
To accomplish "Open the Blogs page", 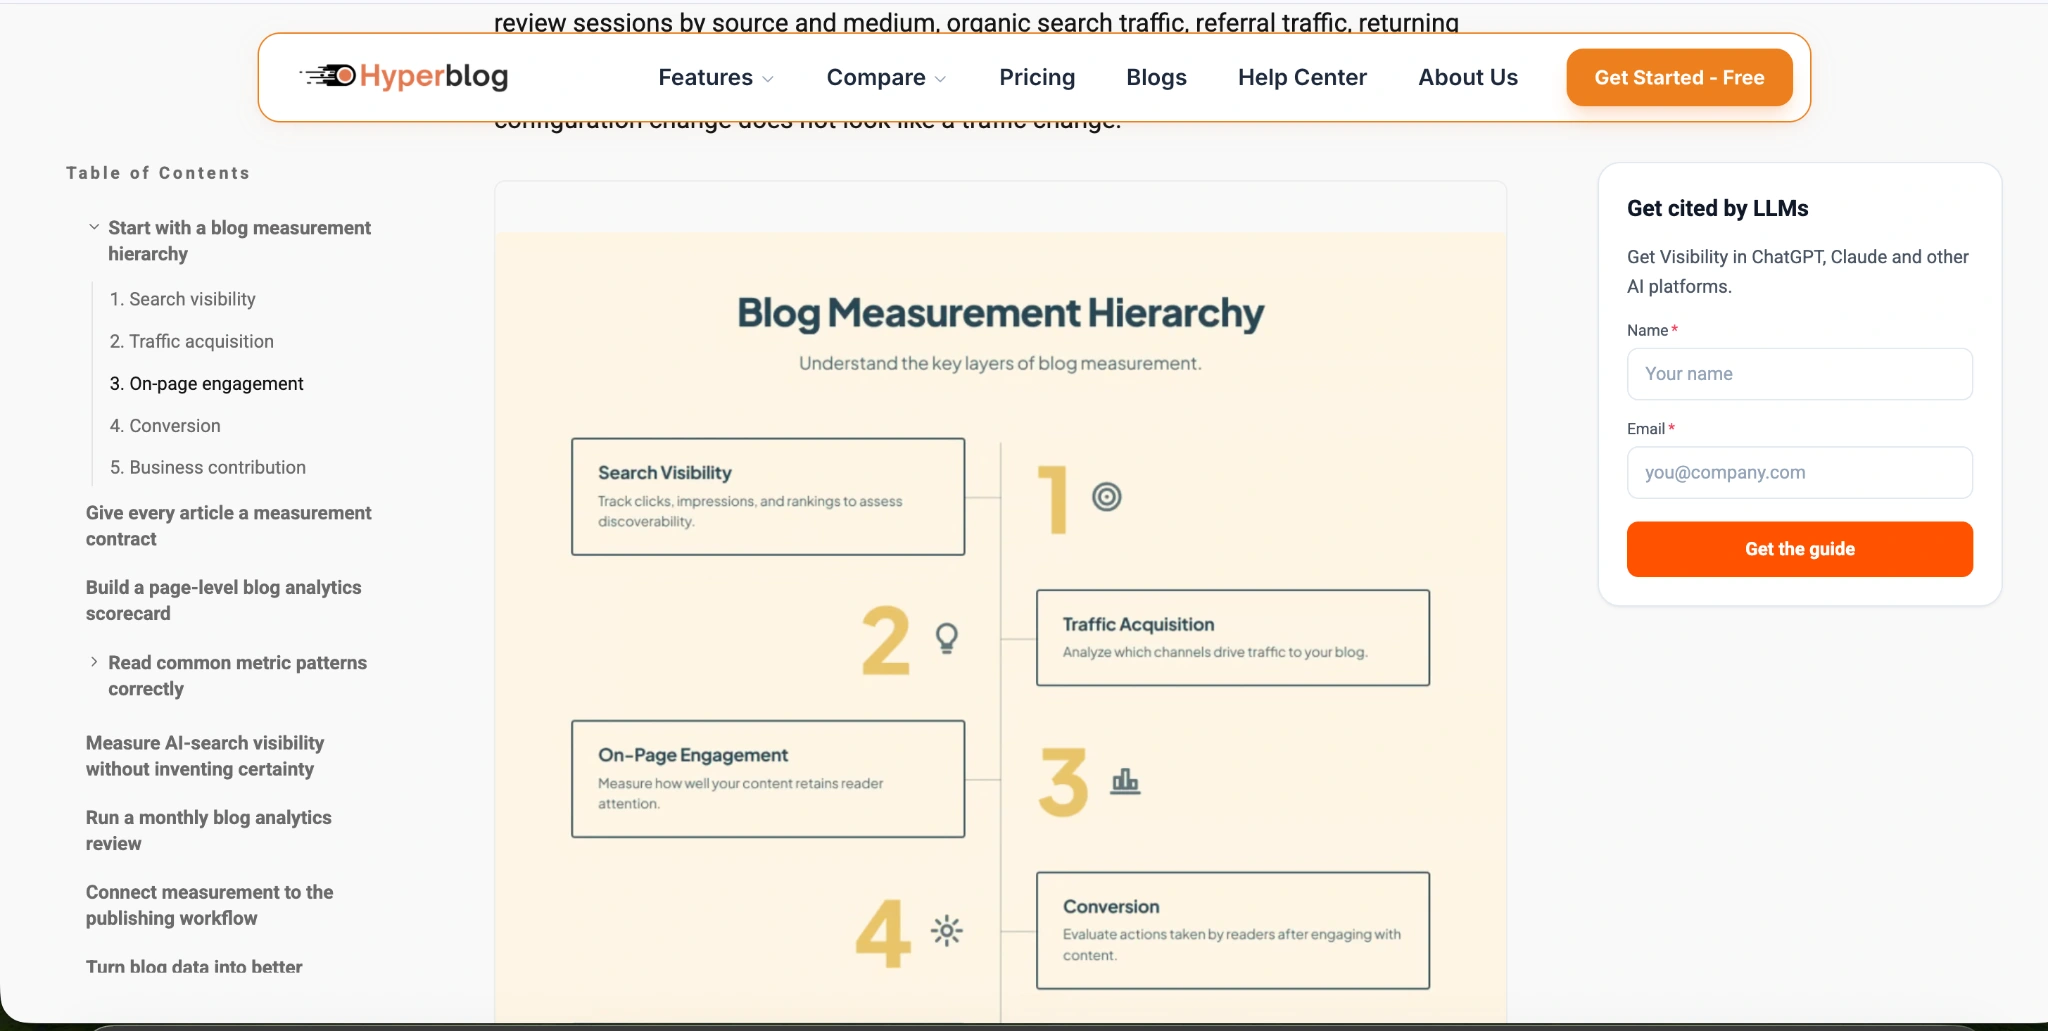I will pos(1156,77).
